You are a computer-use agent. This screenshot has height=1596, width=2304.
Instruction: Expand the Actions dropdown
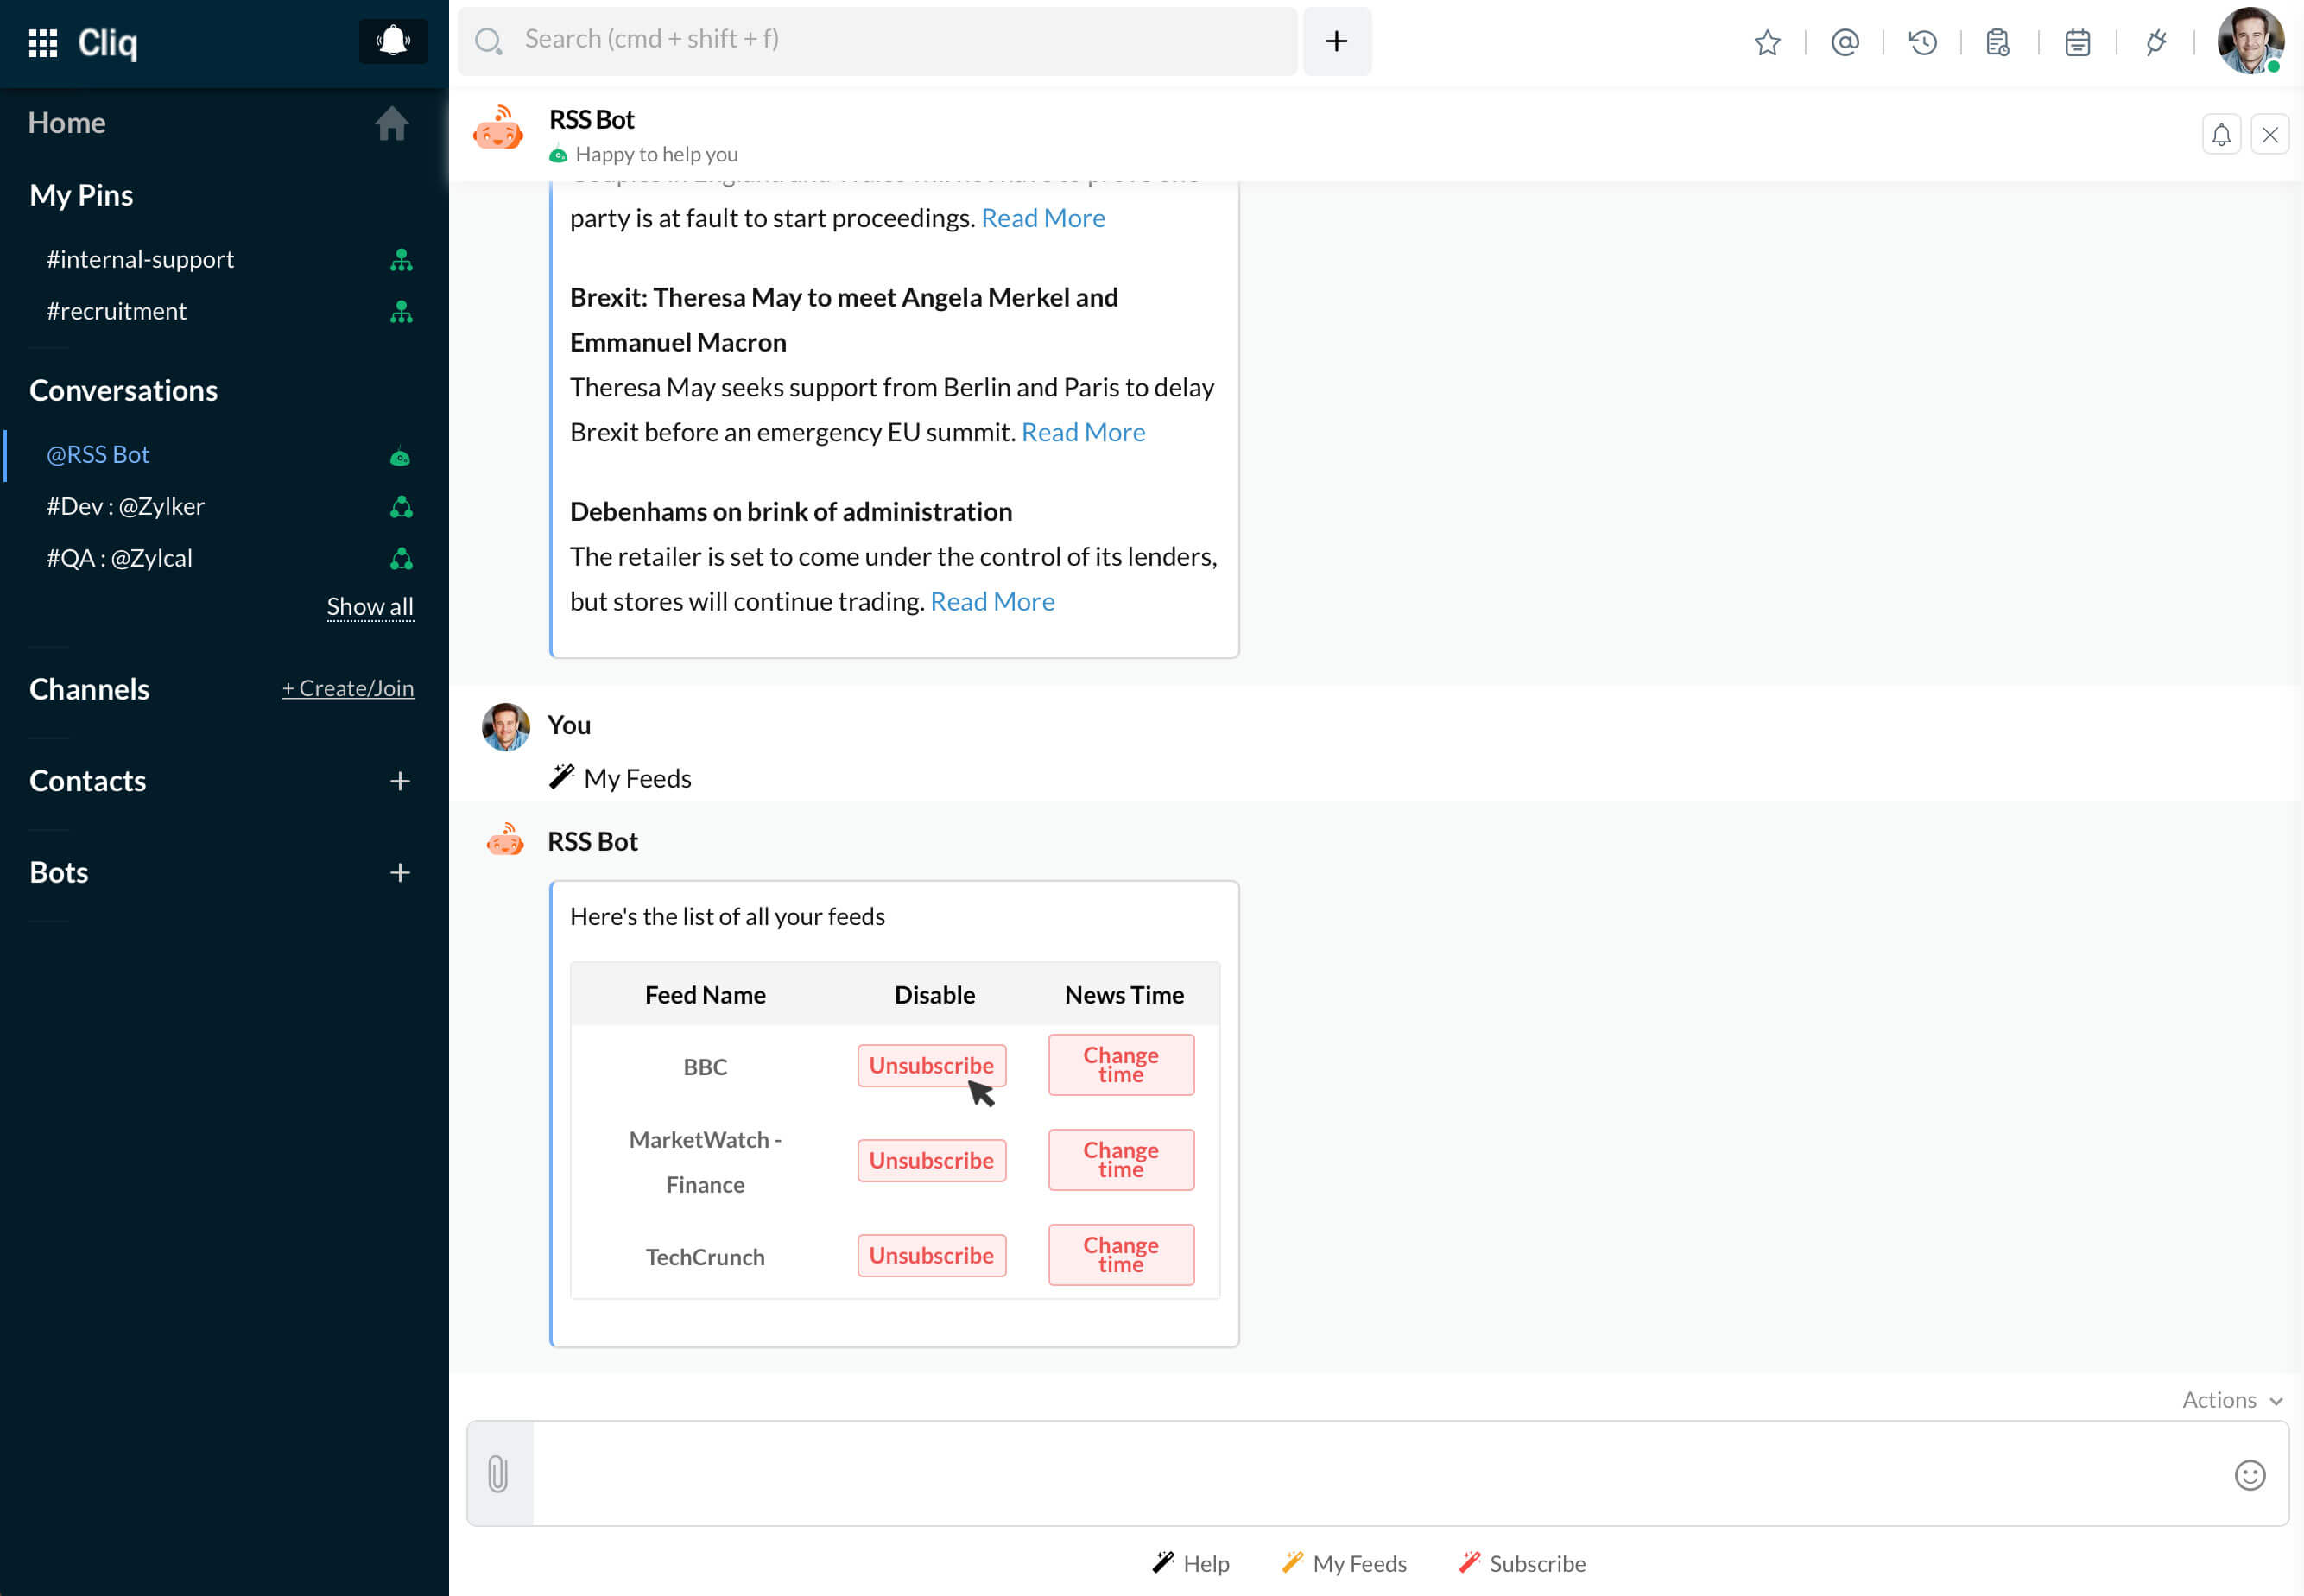click(x=2232, y=1400)
